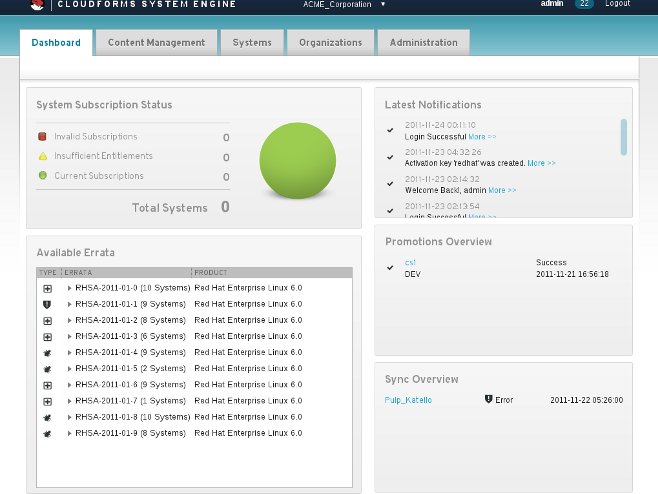Switch to Dashboard tab

point(56,42)
